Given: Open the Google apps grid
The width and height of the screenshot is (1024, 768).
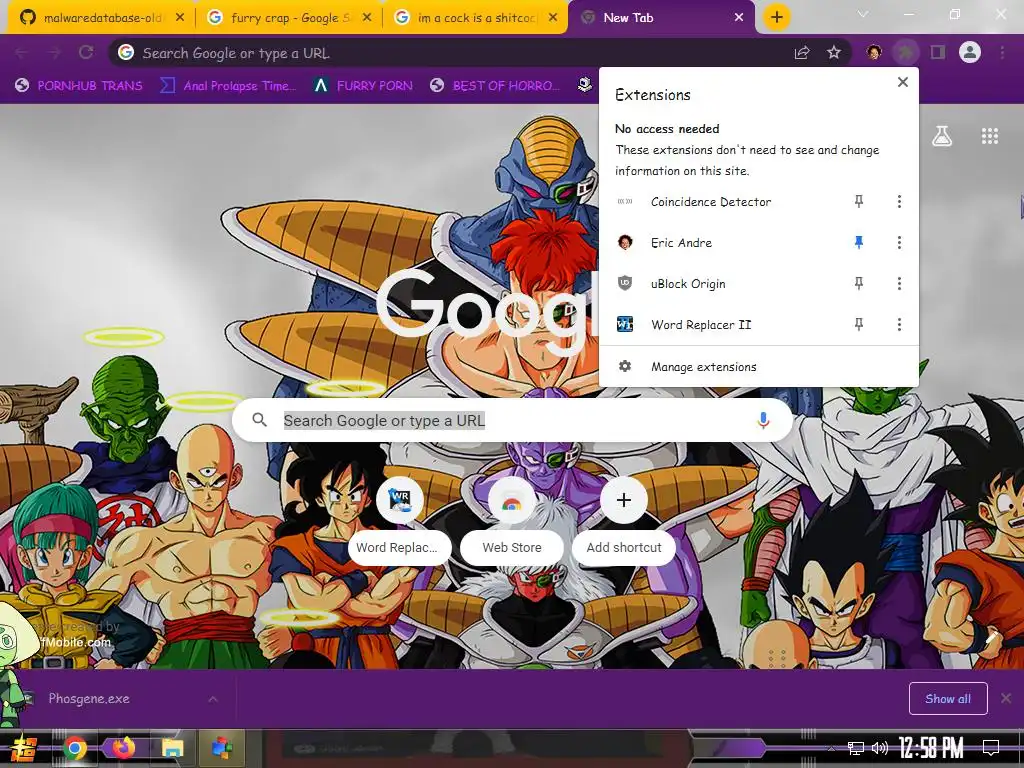Looking at the screenshot, I should (990, 136).
